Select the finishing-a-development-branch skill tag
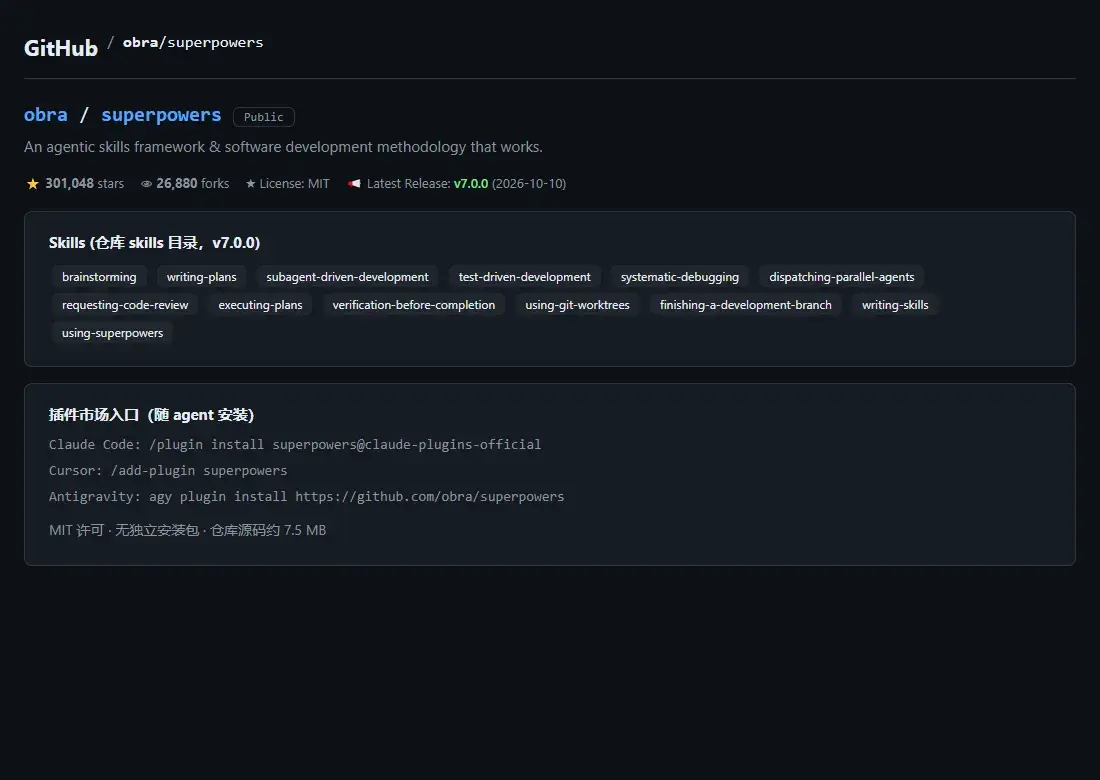Screen dimensions: 1100x780 click(746, 305)
